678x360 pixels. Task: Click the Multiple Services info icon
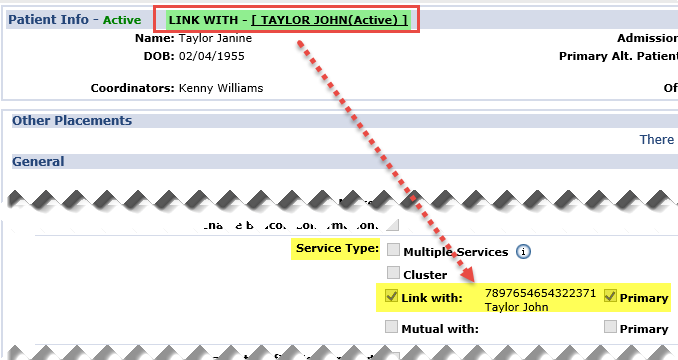[x=523, y=252]
